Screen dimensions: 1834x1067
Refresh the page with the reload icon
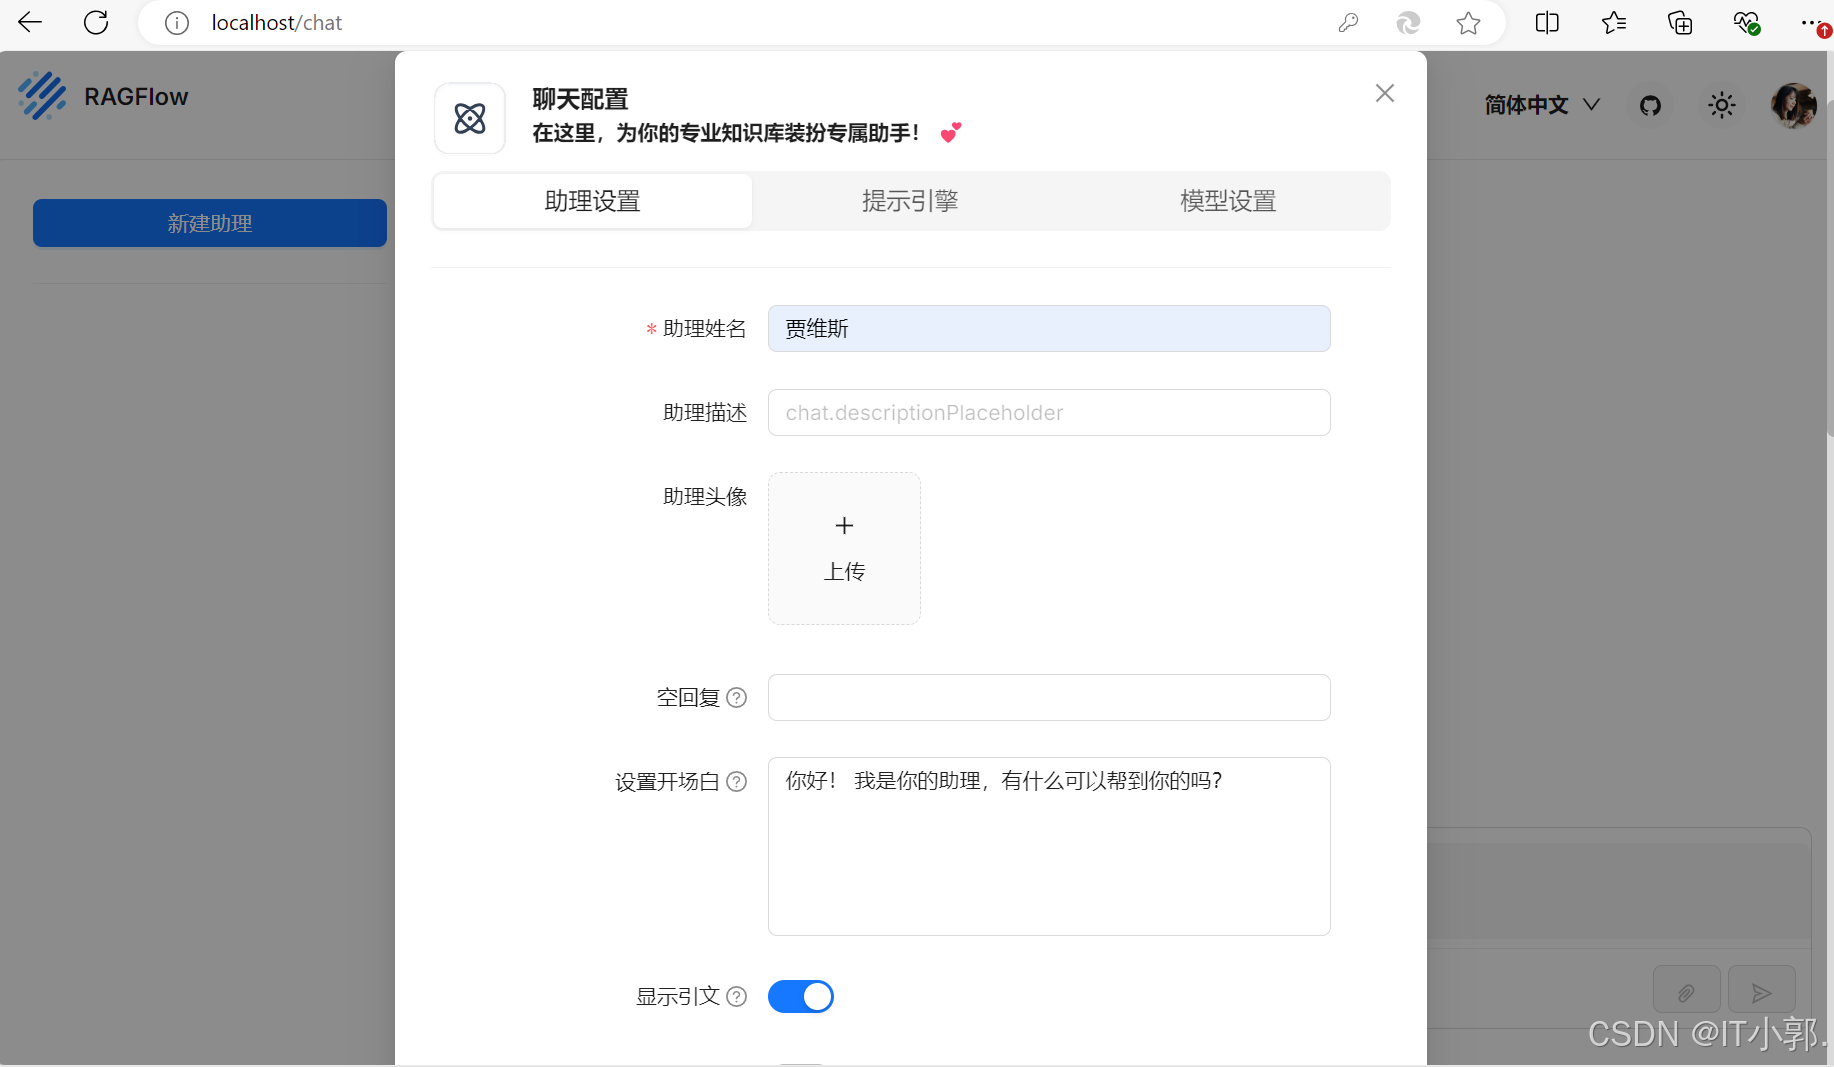(x=96, y=22)
